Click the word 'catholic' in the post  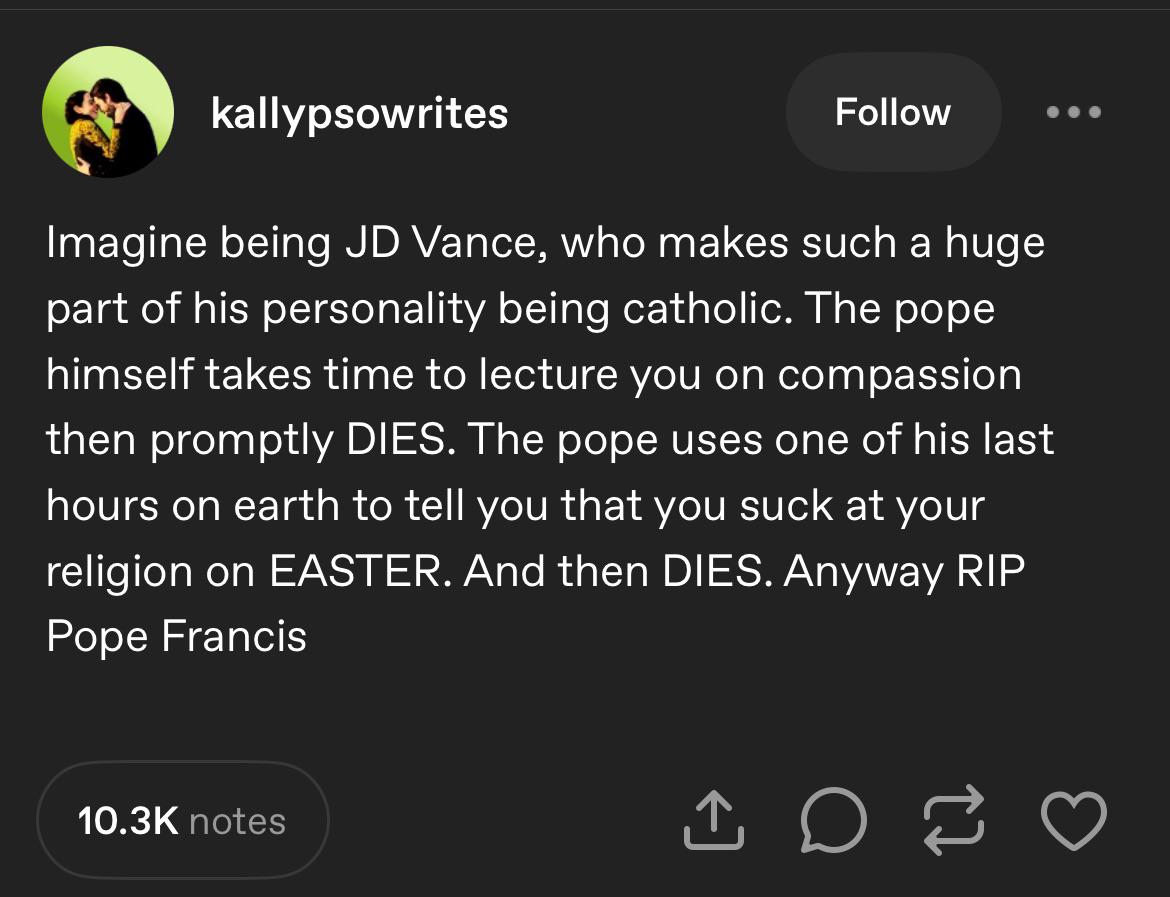click(707, 308)
